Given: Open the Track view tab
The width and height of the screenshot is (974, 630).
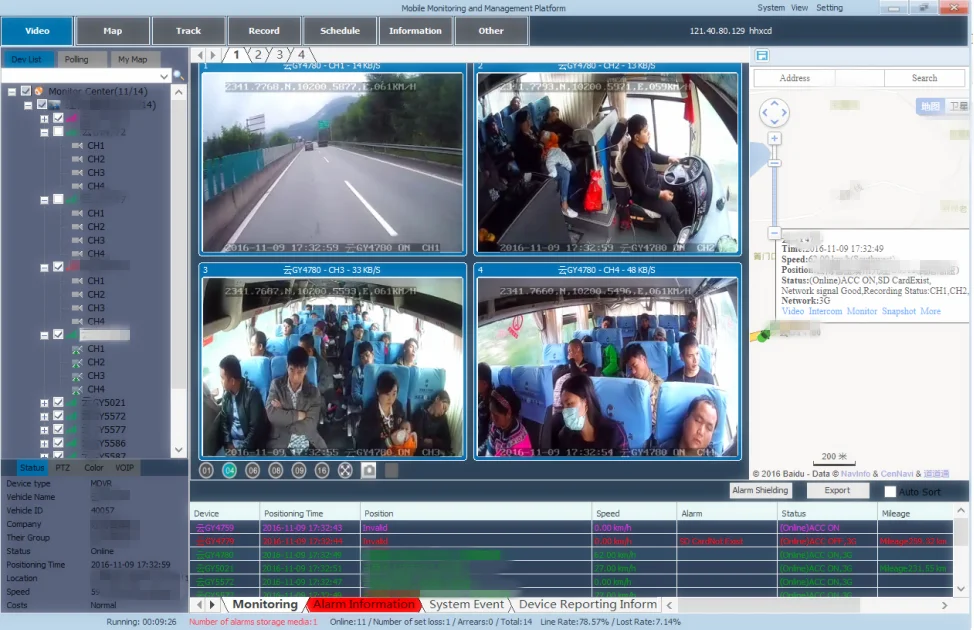Looking at the screenshot, I should tap(188, 30).
